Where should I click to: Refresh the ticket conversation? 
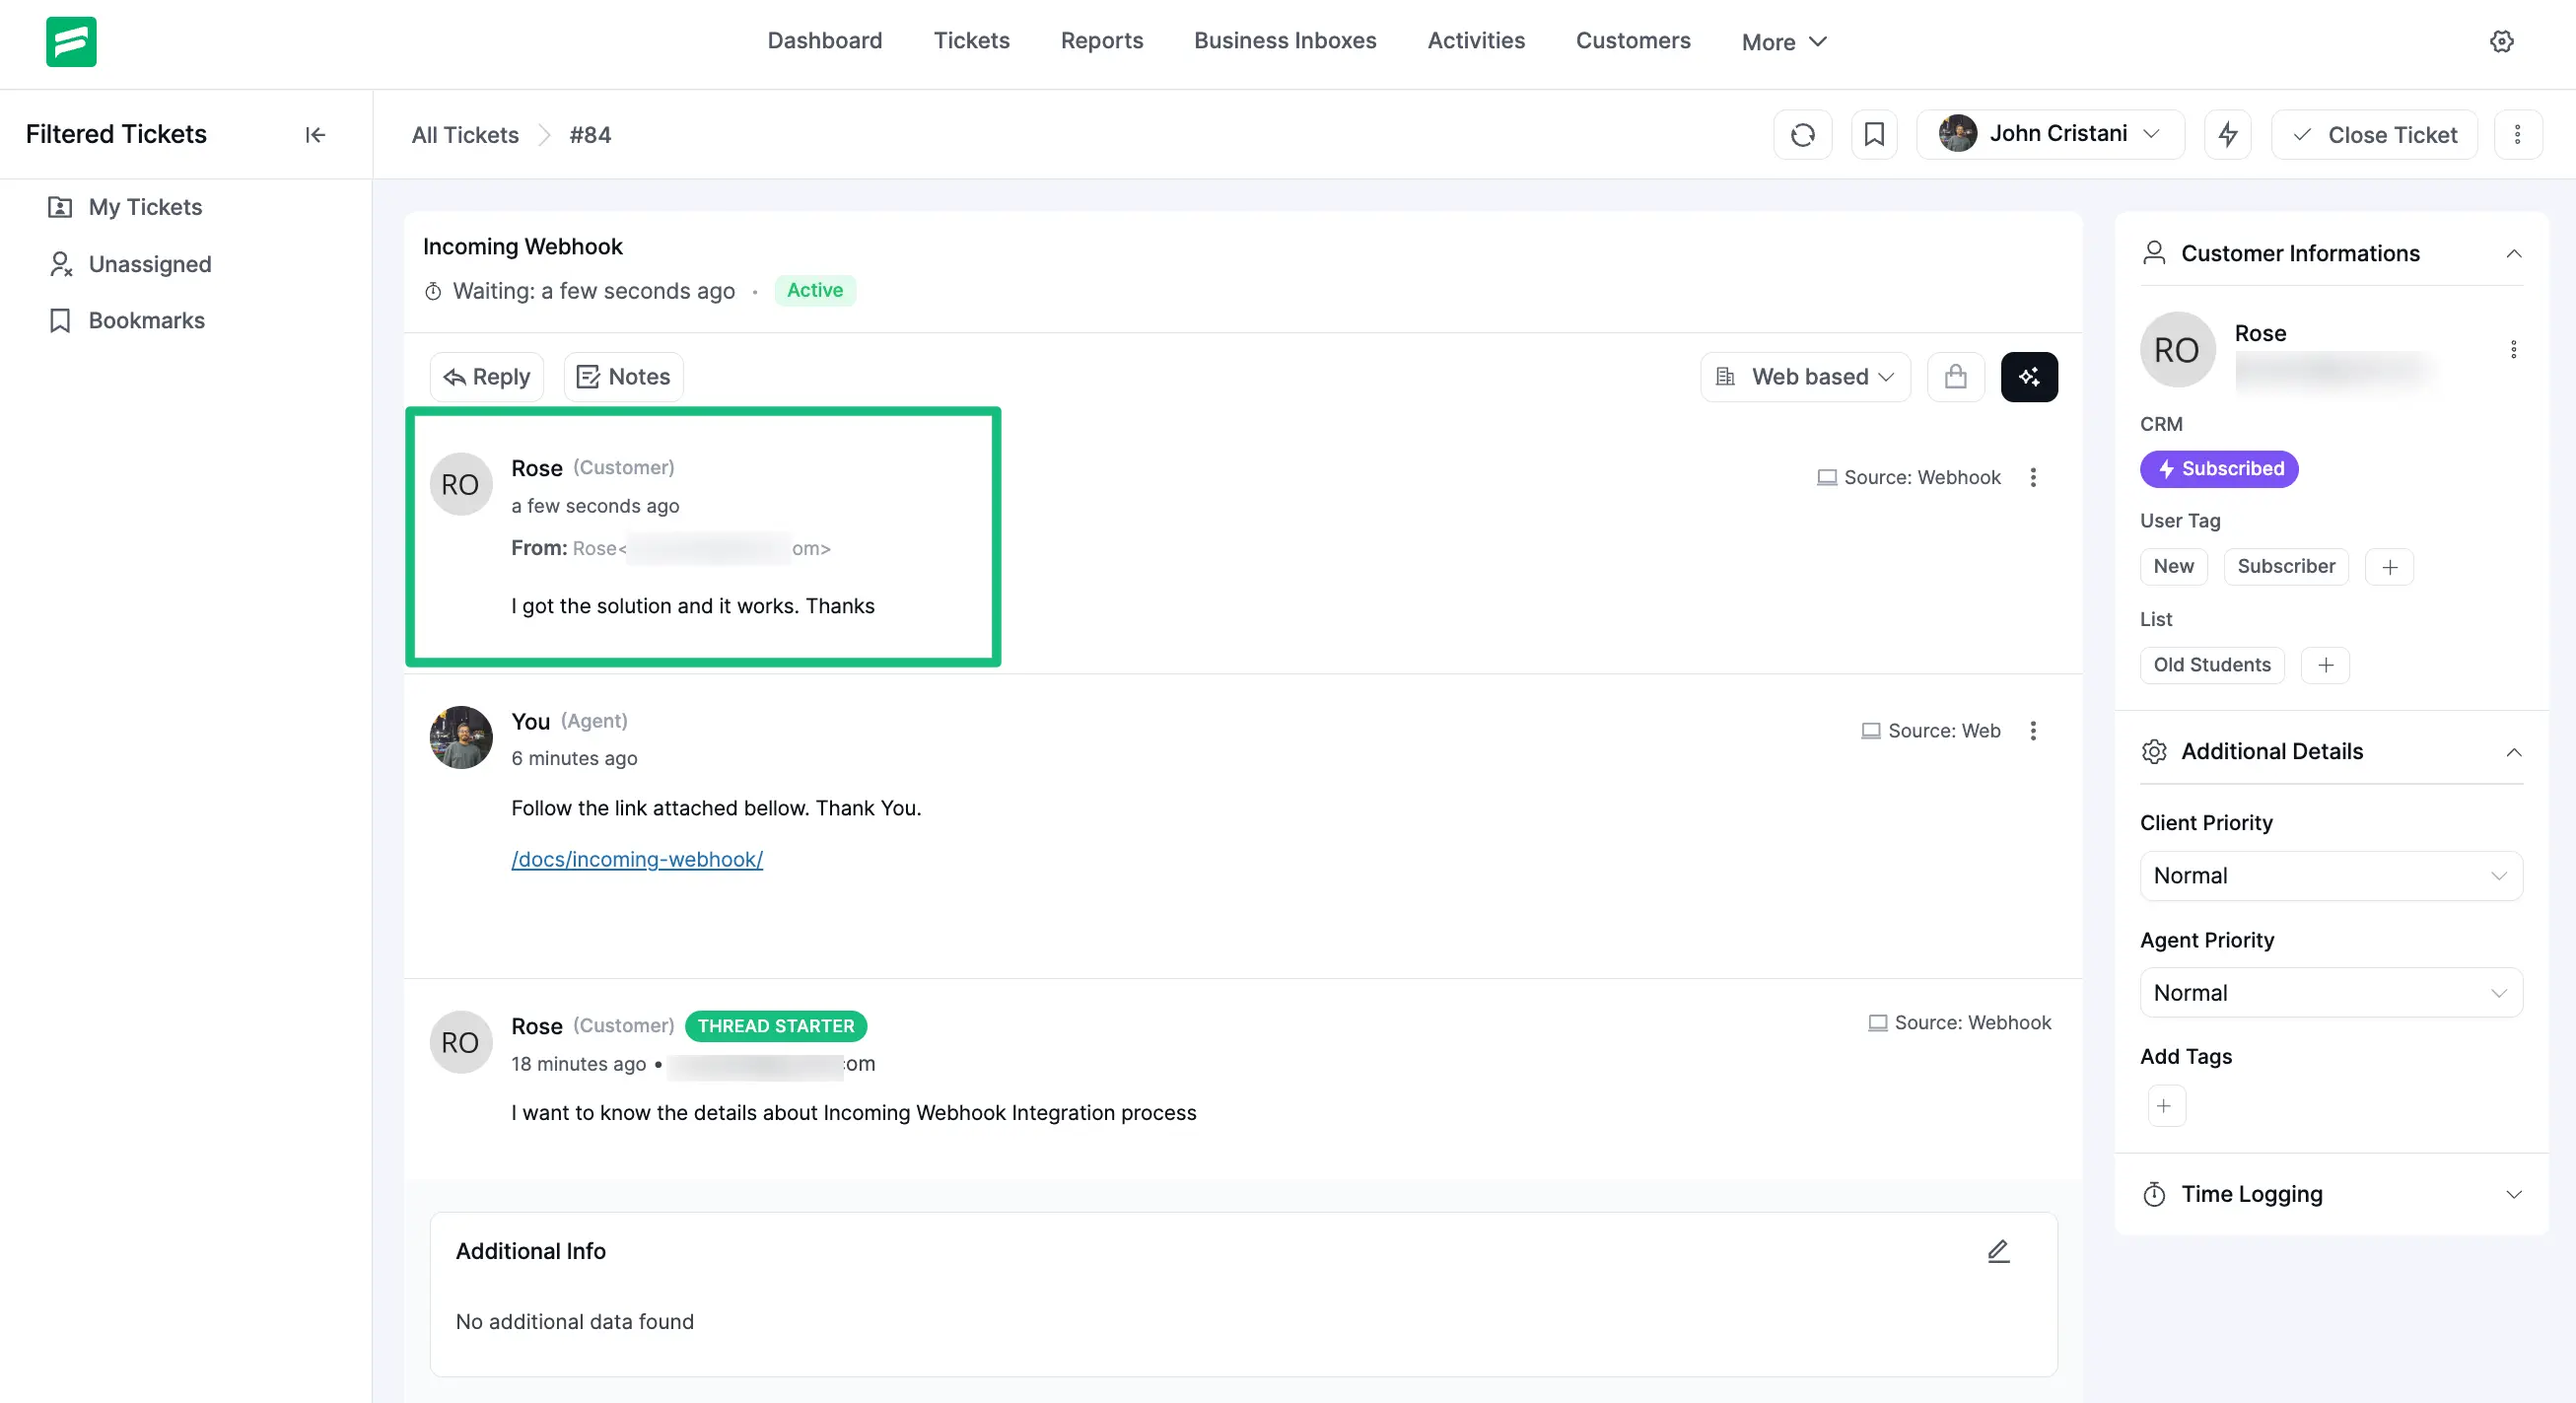coord(1802,134)
